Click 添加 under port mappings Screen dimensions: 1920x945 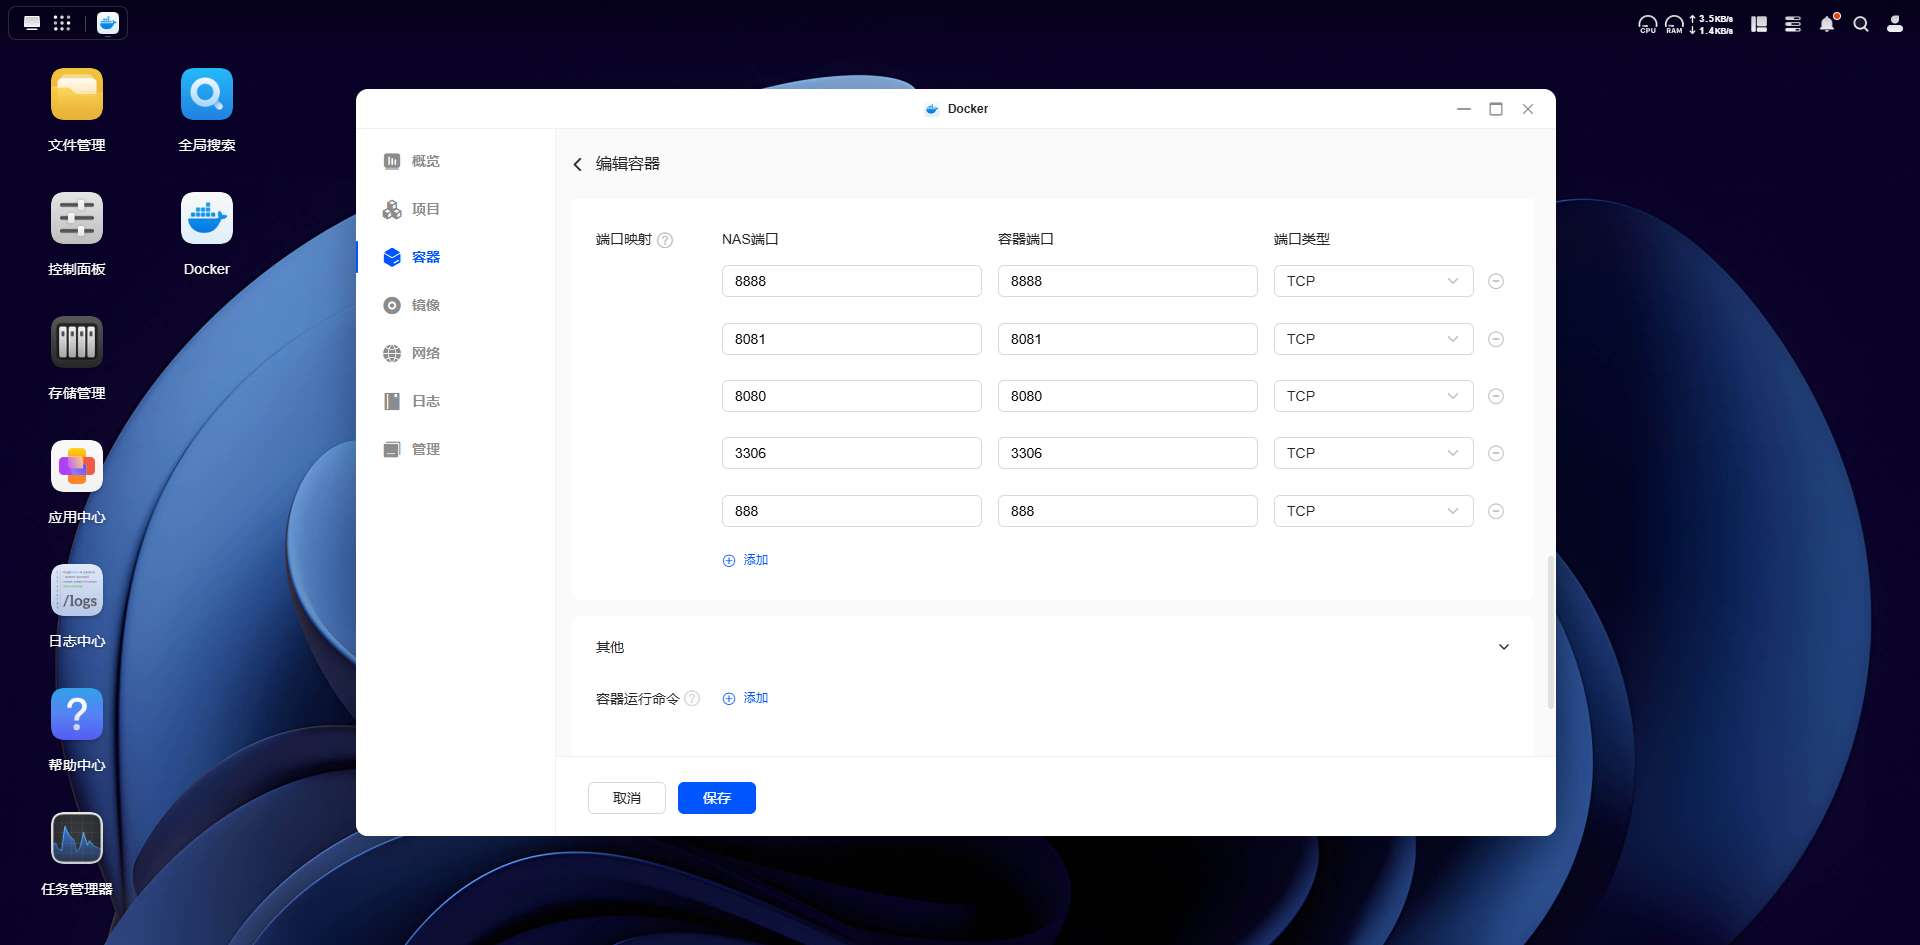point(746,560)
